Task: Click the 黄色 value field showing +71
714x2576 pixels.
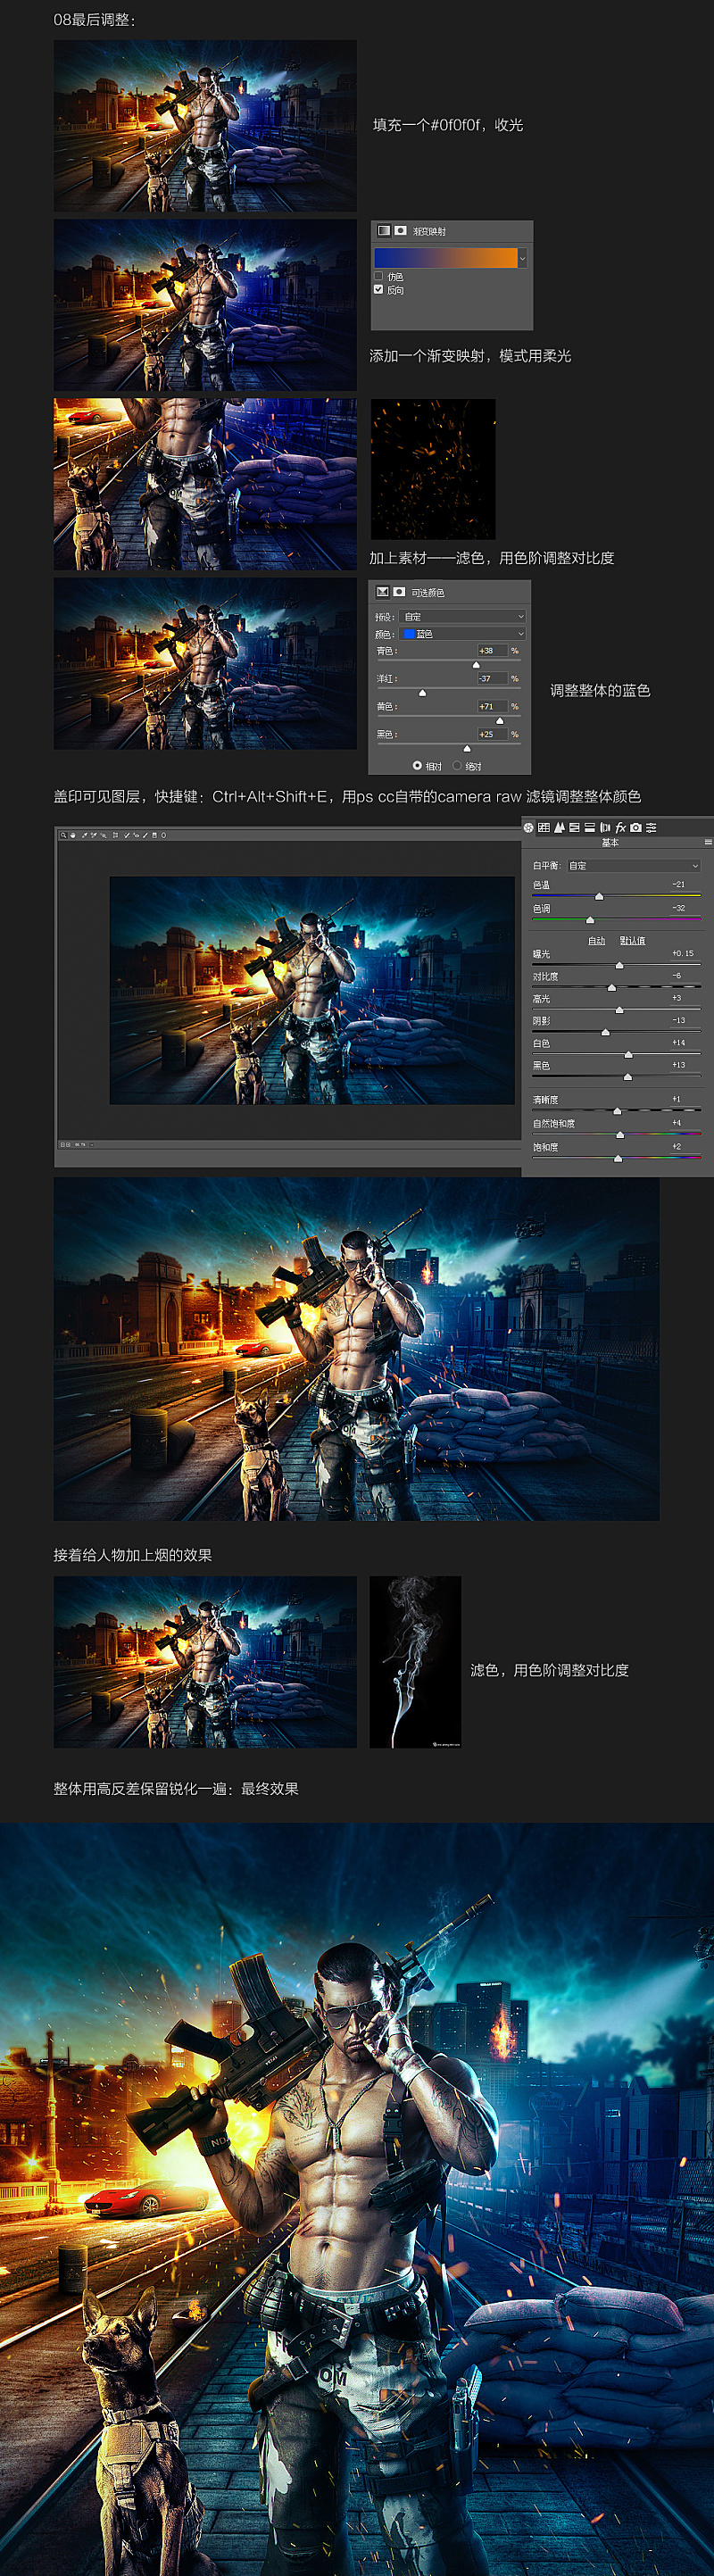Action: 492,706
